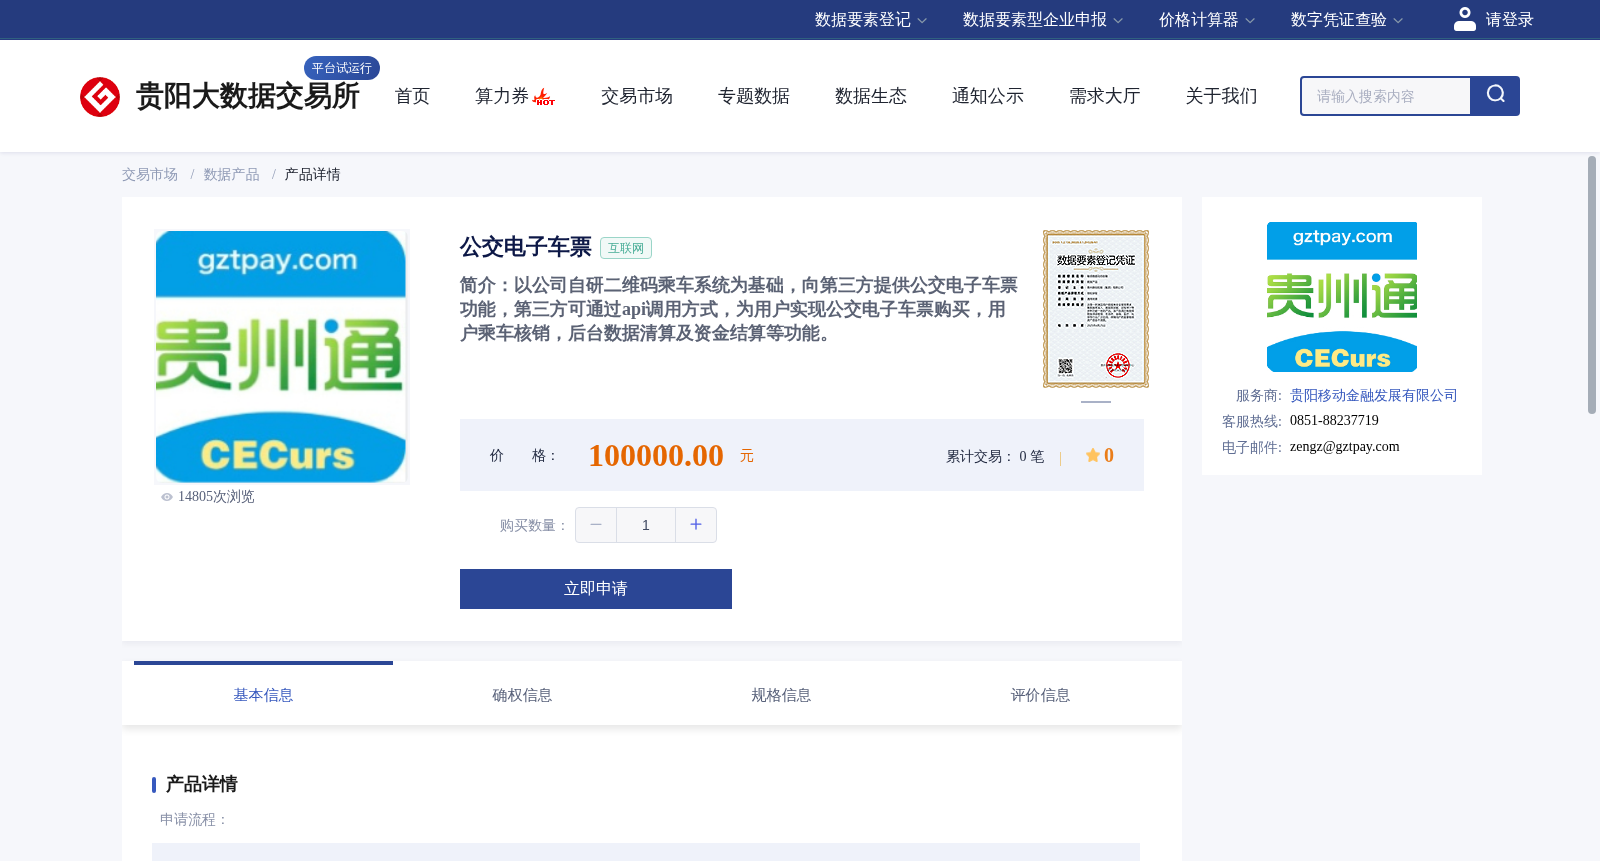
Task: Click the email zengz@gztpay.com
Action: click(1345, 447)
